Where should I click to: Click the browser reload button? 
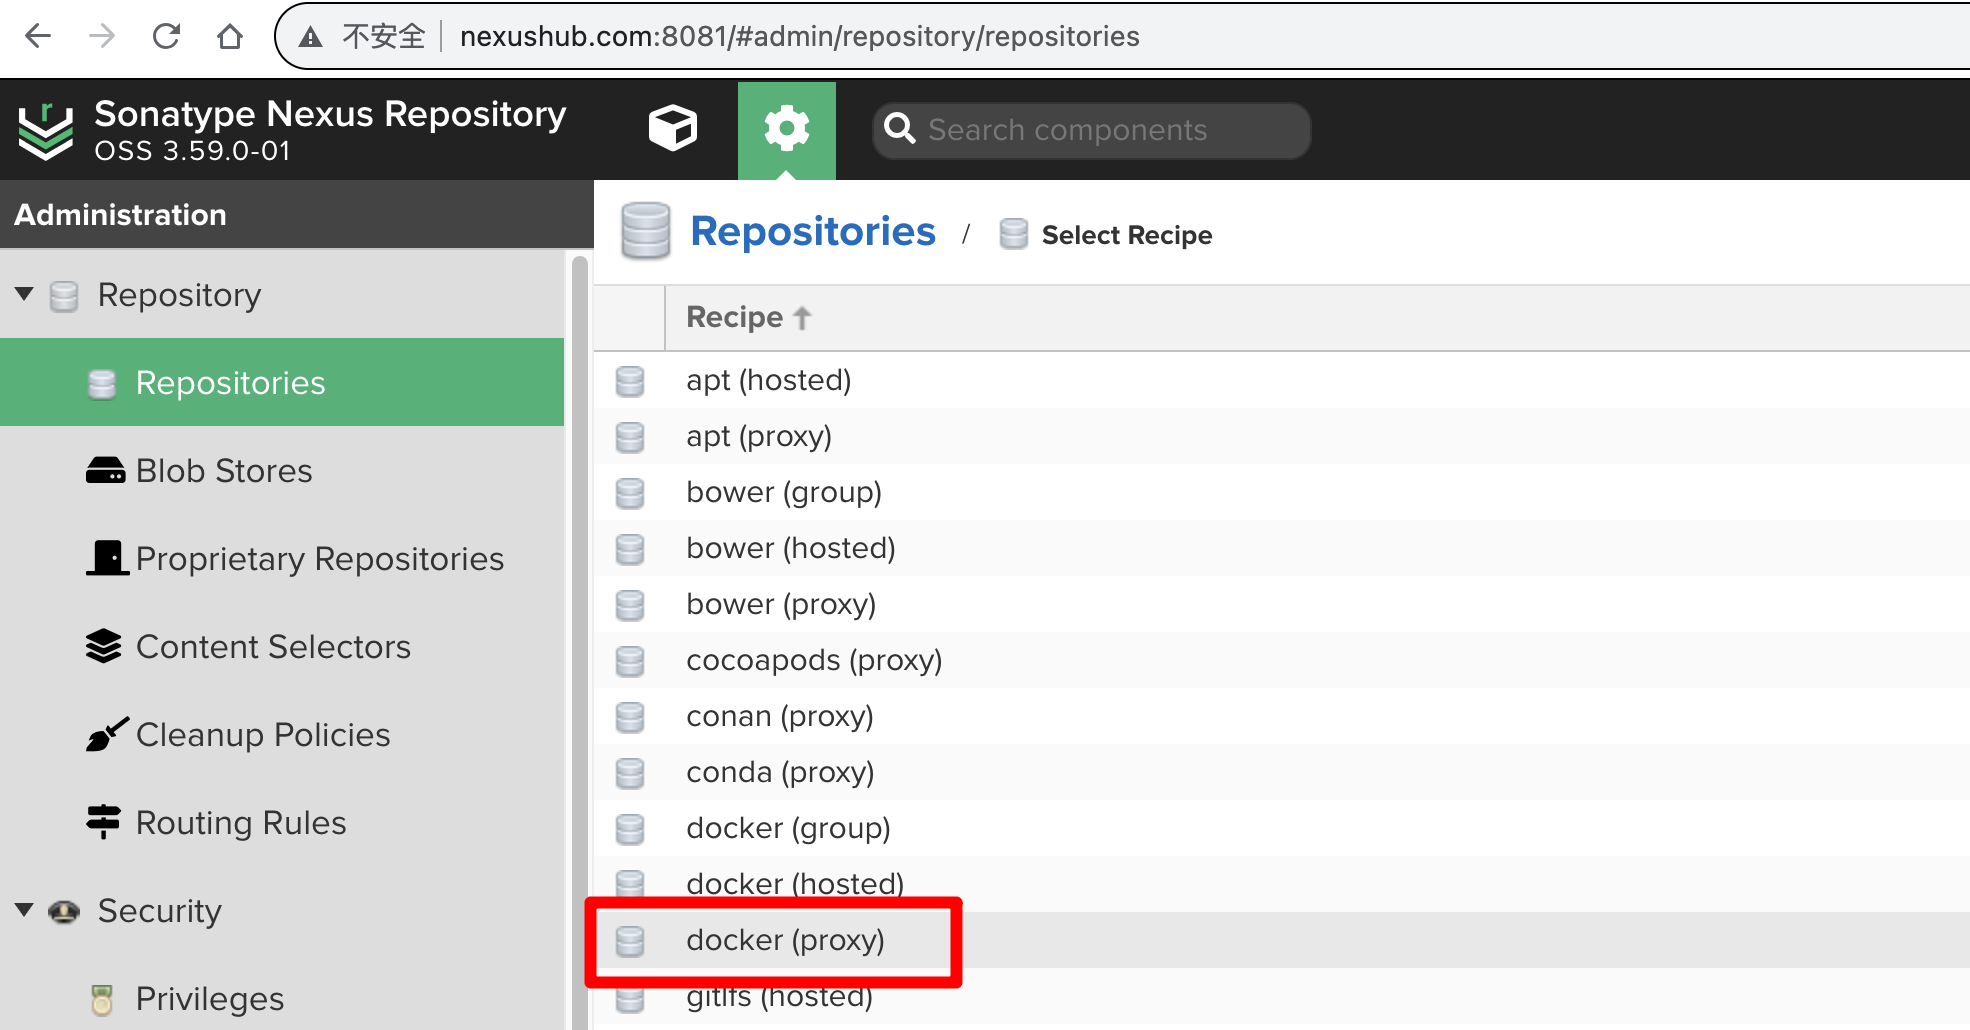[x=166, y=37]
